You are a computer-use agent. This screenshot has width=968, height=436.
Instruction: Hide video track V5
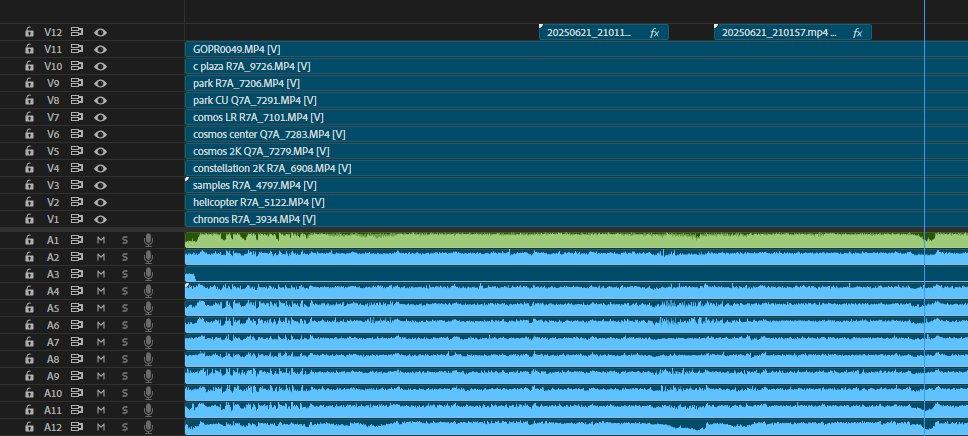tap(101, 151)
